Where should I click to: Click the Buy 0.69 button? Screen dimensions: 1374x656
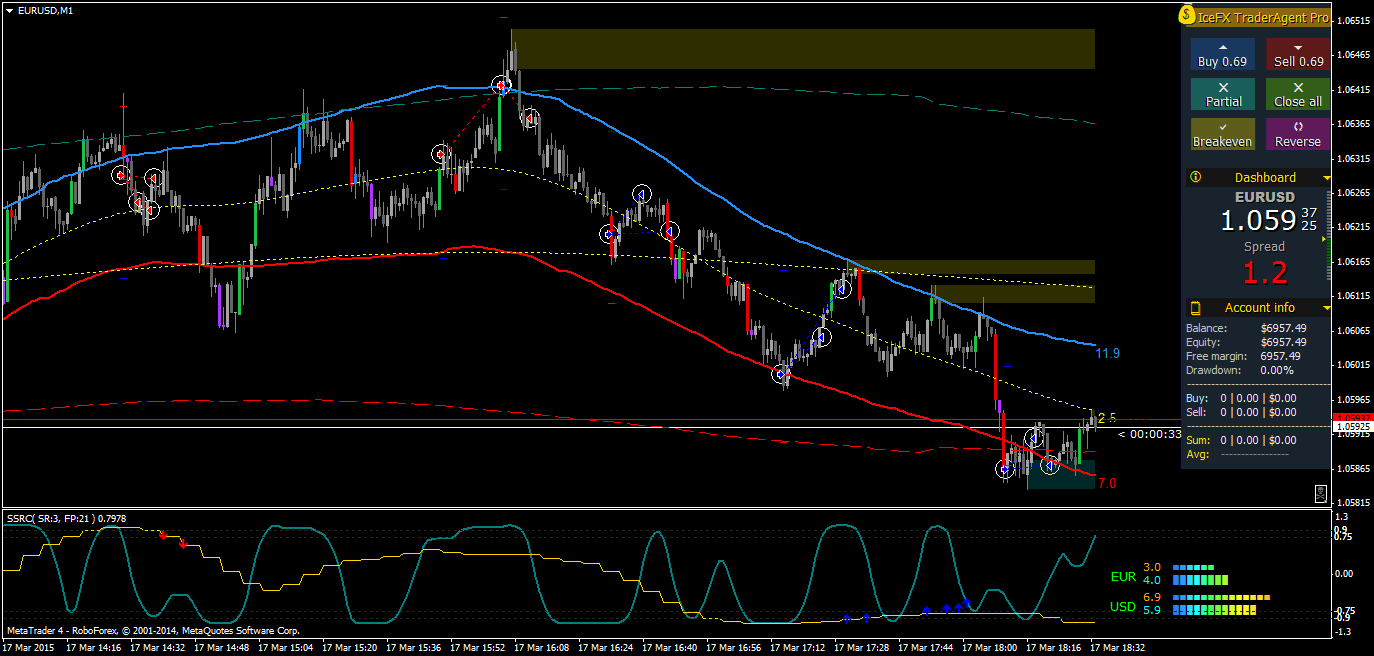(1222, 54)
